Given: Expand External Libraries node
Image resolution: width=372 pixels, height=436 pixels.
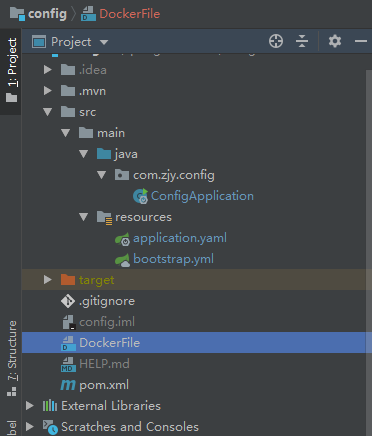Looking at the screenshot, I should tap(30, 406).
